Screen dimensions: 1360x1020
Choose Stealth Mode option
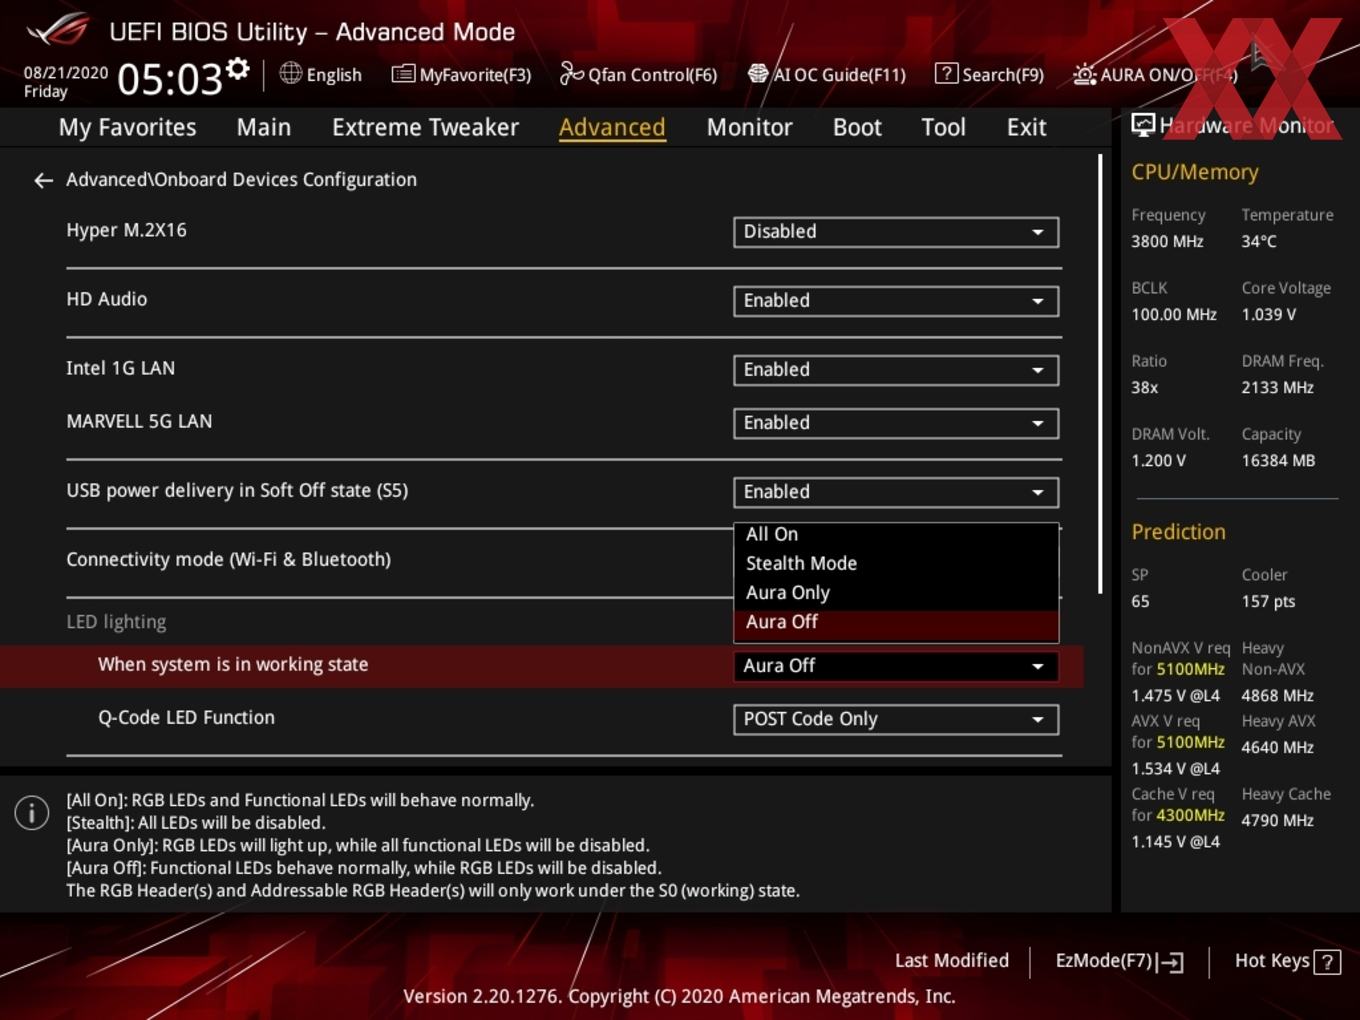pyautogui.click(x=896, y=563)
